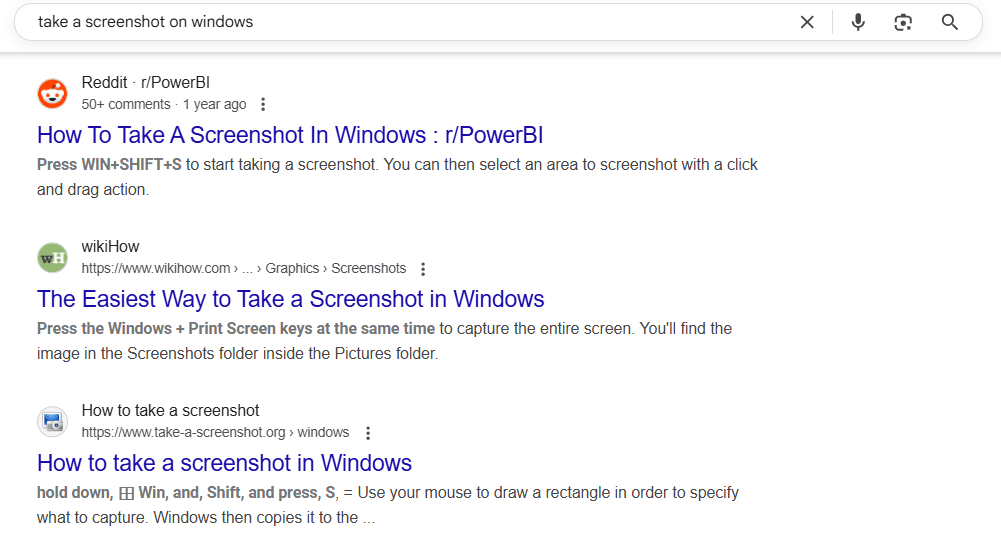The image size is (1001, 544).
Task: Click the 'Press the Windows + Print Screen keys' snippet
Action: [236, 329]
